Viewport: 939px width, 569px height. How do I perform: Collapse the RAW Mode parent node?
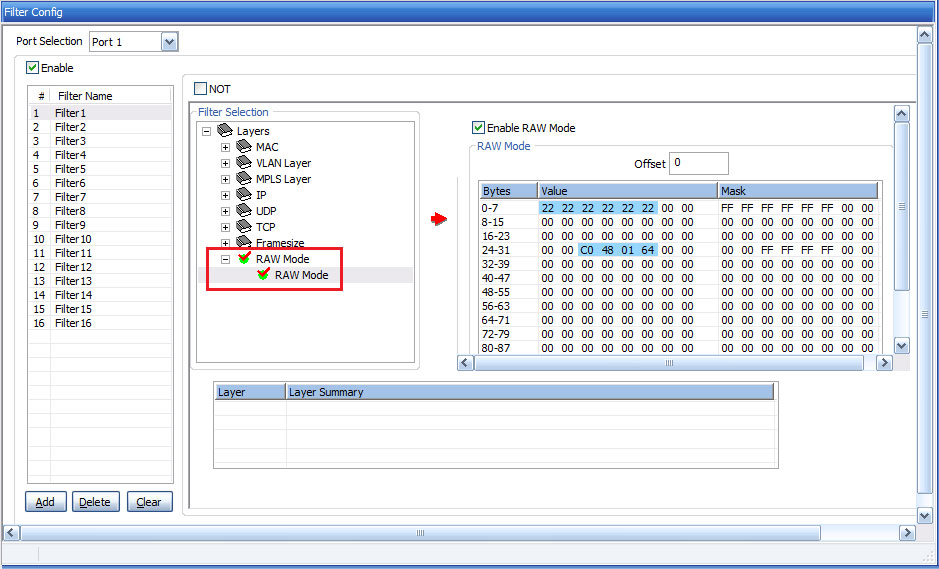[225, 259]
